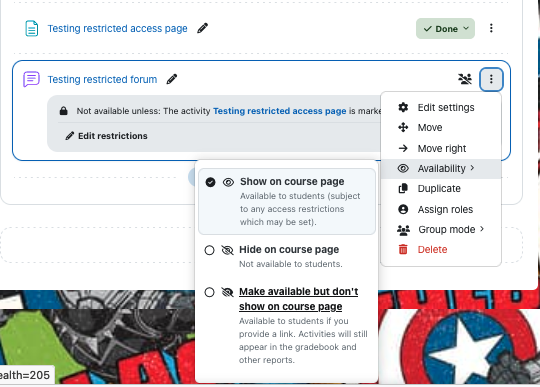This screenshot has width=540, height=387.
Task: Click the three-dot actions button for the forum
Action: [x=491, y=79]
